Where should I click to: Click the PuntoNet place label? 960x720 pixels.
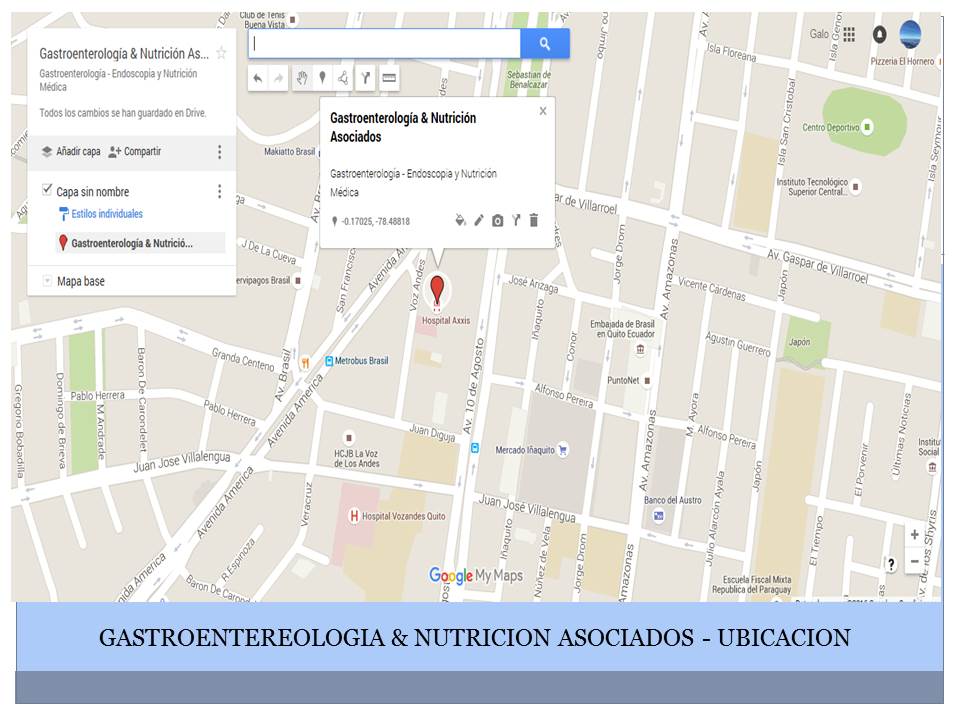pyautogui.click(x=623, y=380)
